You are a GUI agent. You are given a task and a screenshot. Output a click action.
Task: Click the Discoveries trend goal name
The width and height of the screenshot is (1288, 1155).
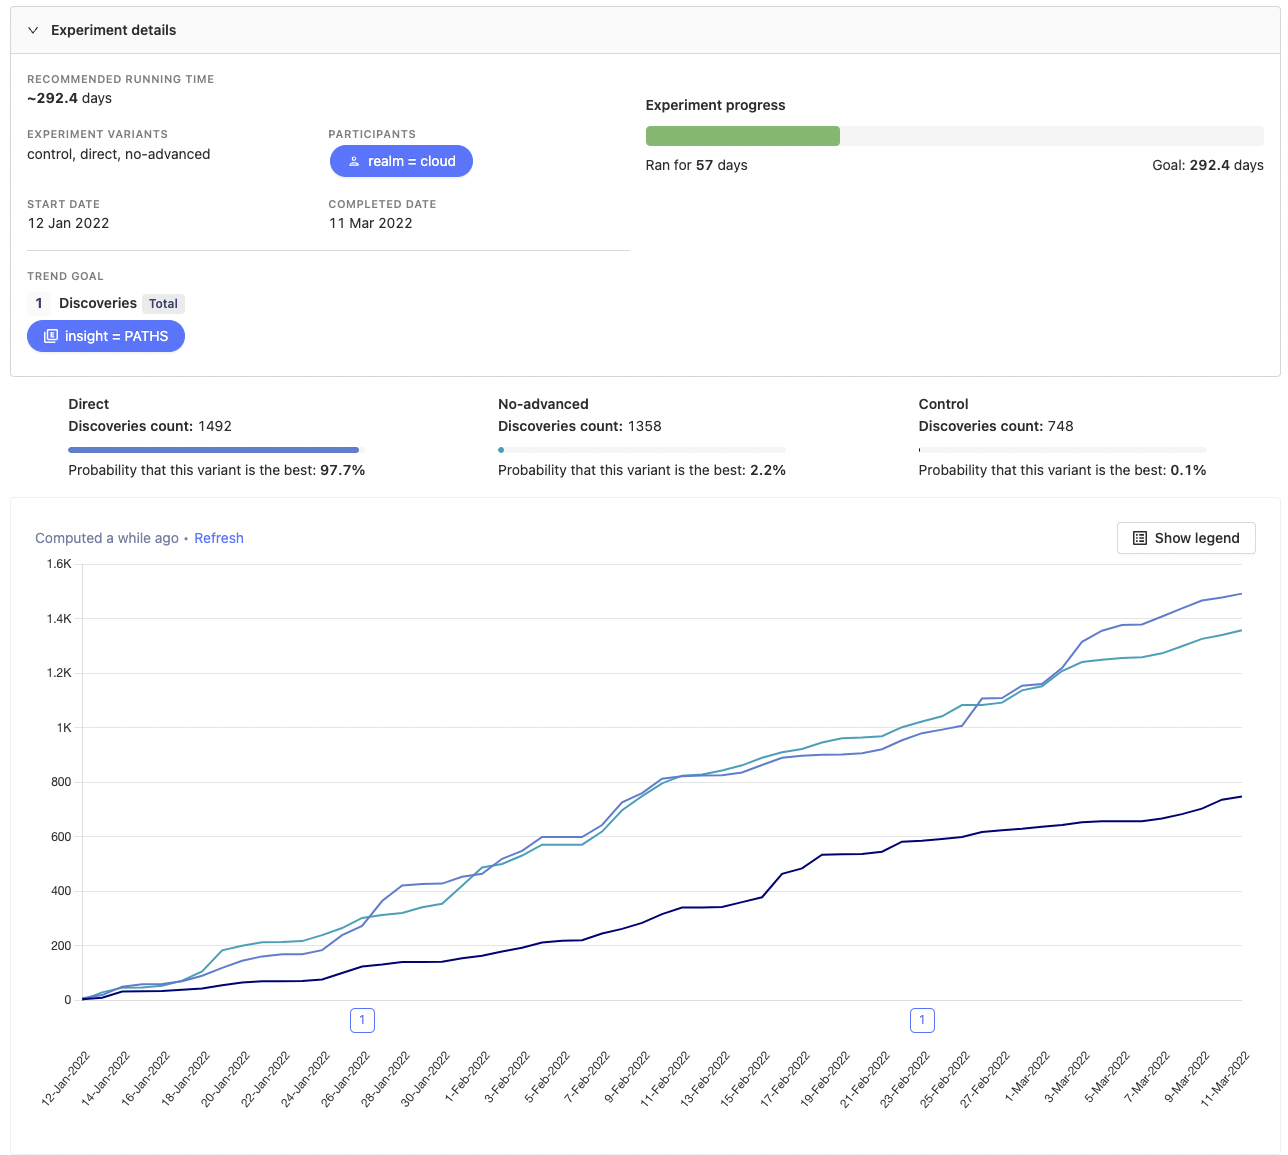(97, 303)
